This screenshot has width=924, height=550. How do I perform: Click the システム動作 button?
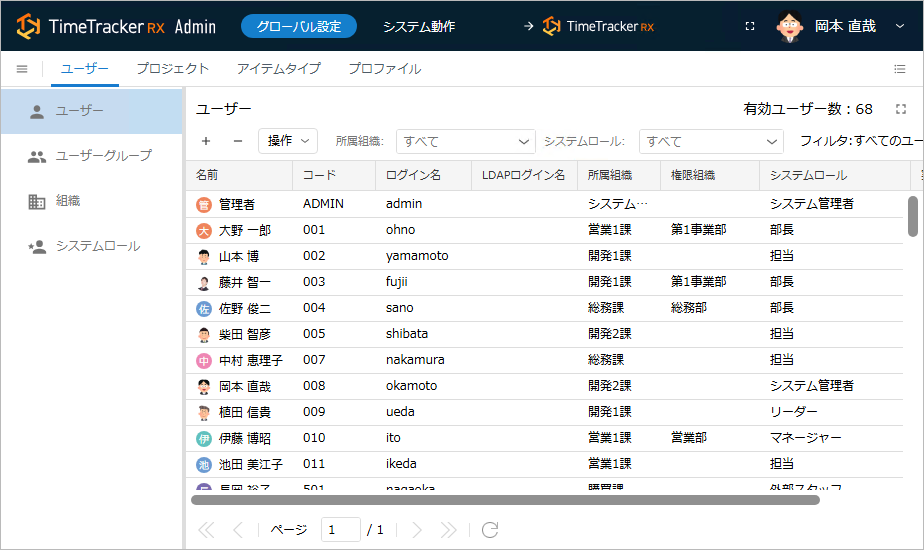[419, 27]
